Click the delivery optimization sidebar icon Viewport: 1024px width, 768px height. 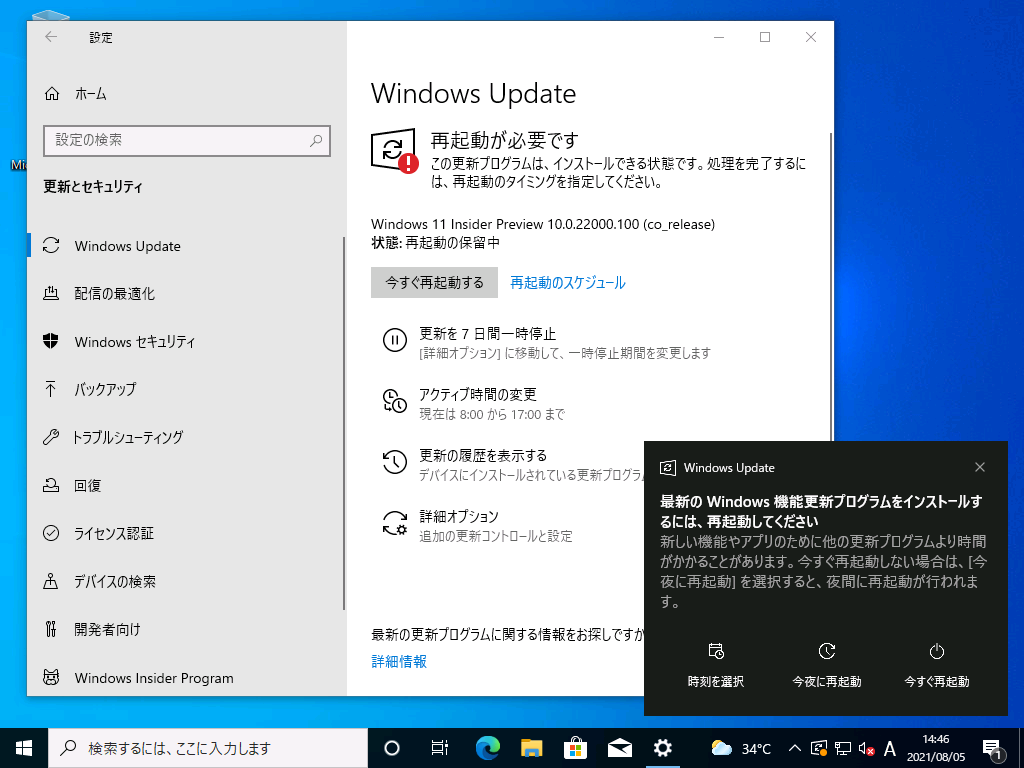(x=51, y=293)
